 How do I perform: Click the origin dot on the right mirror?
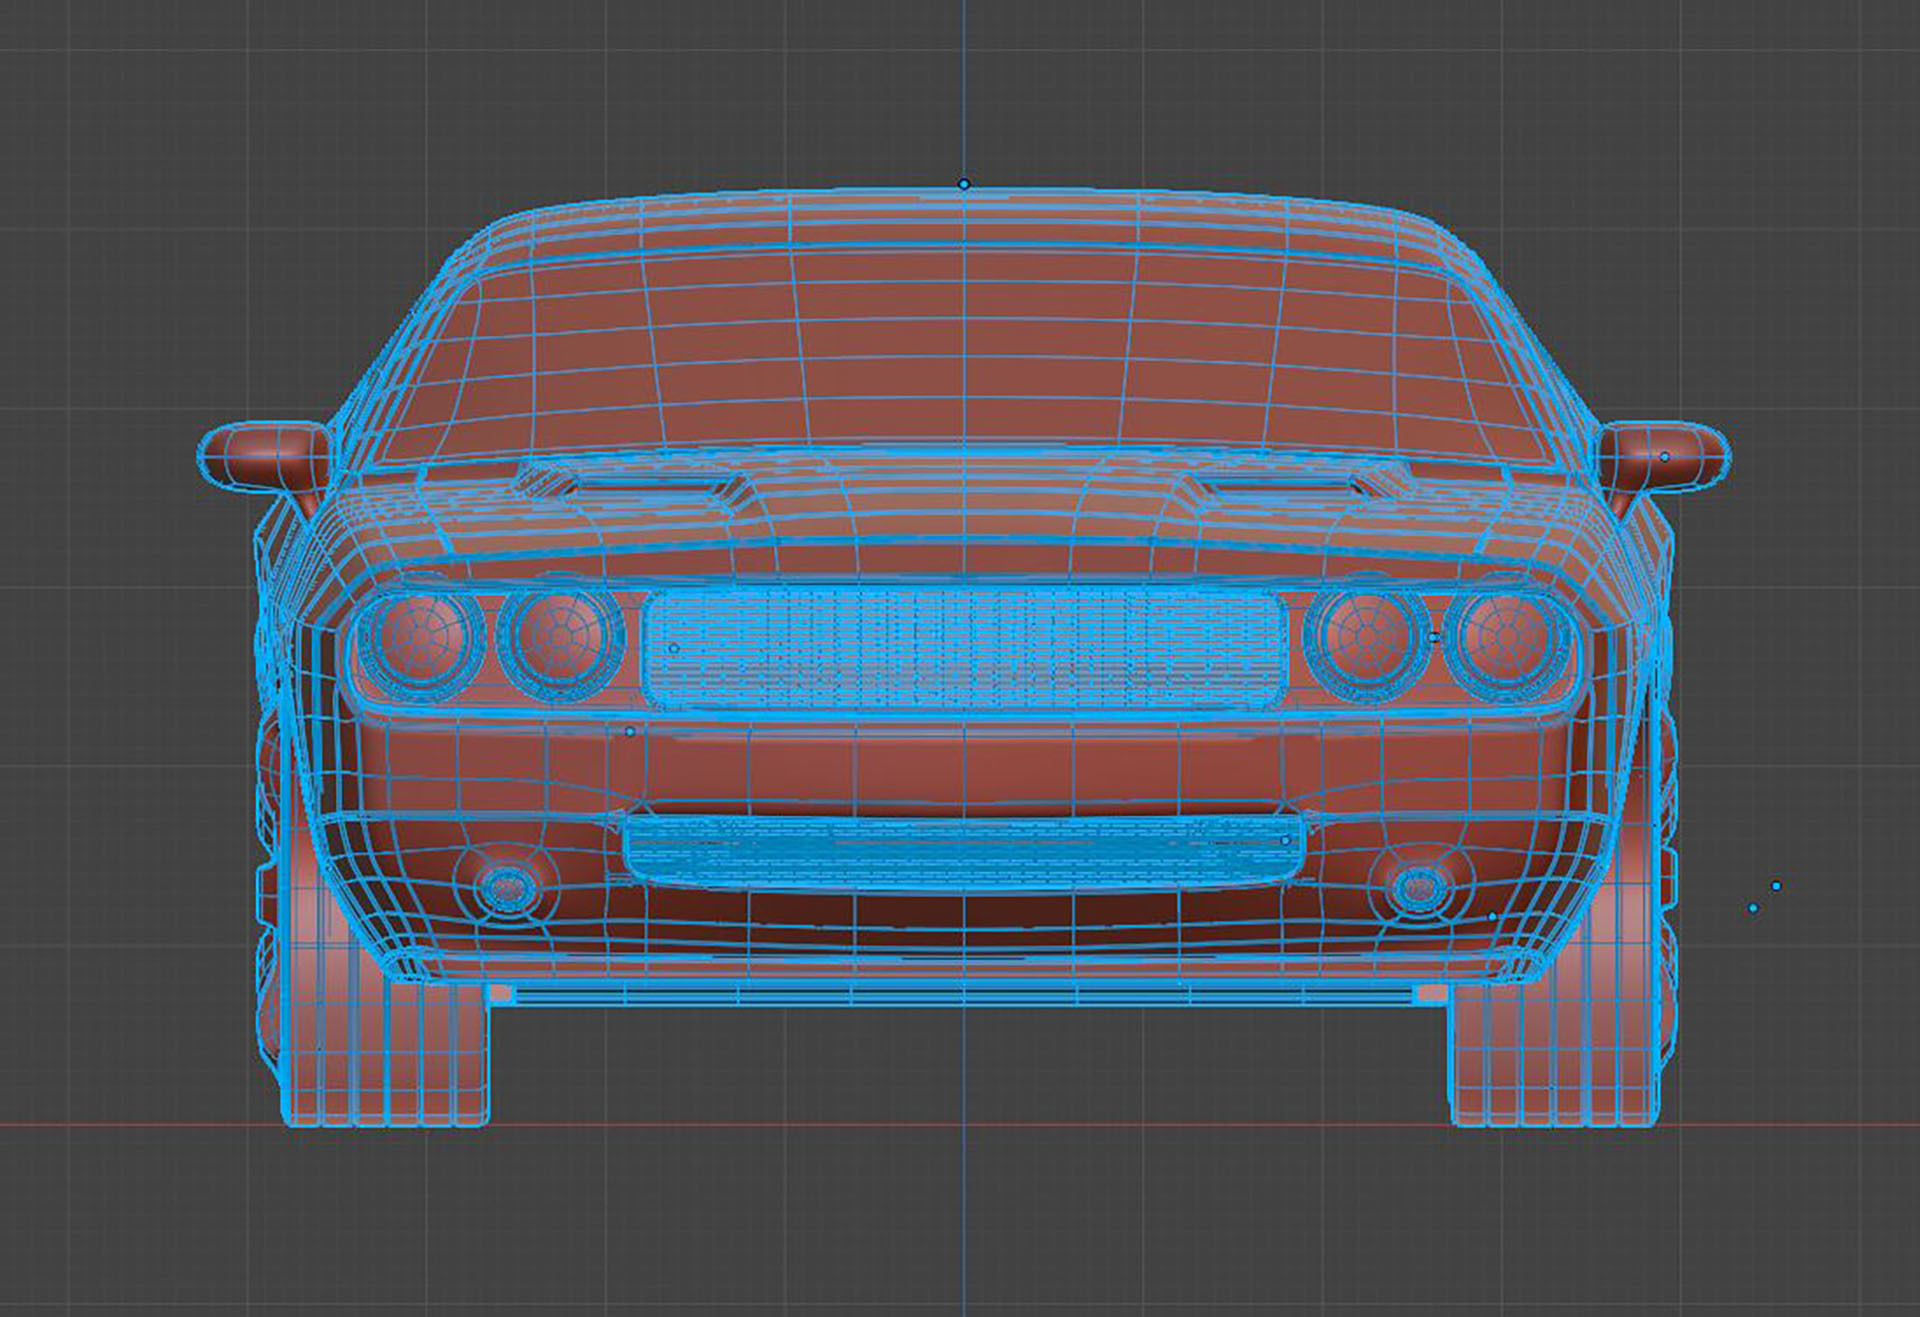point(1665,457)
